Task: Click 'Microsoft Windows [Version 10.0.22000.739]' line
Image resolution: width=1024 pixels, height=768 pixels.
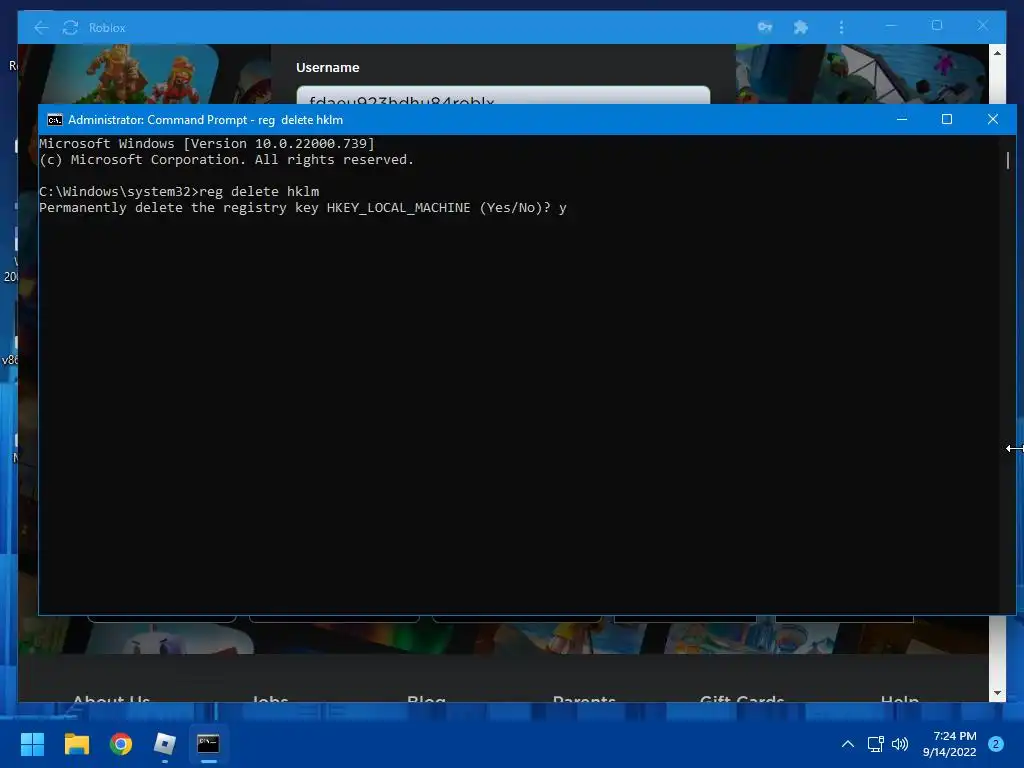Action: (206, 143)
